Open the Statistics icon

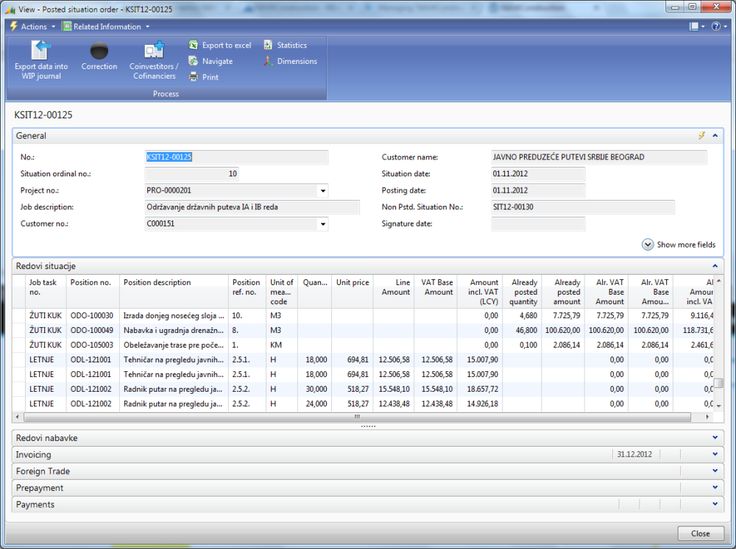point(268,45)
